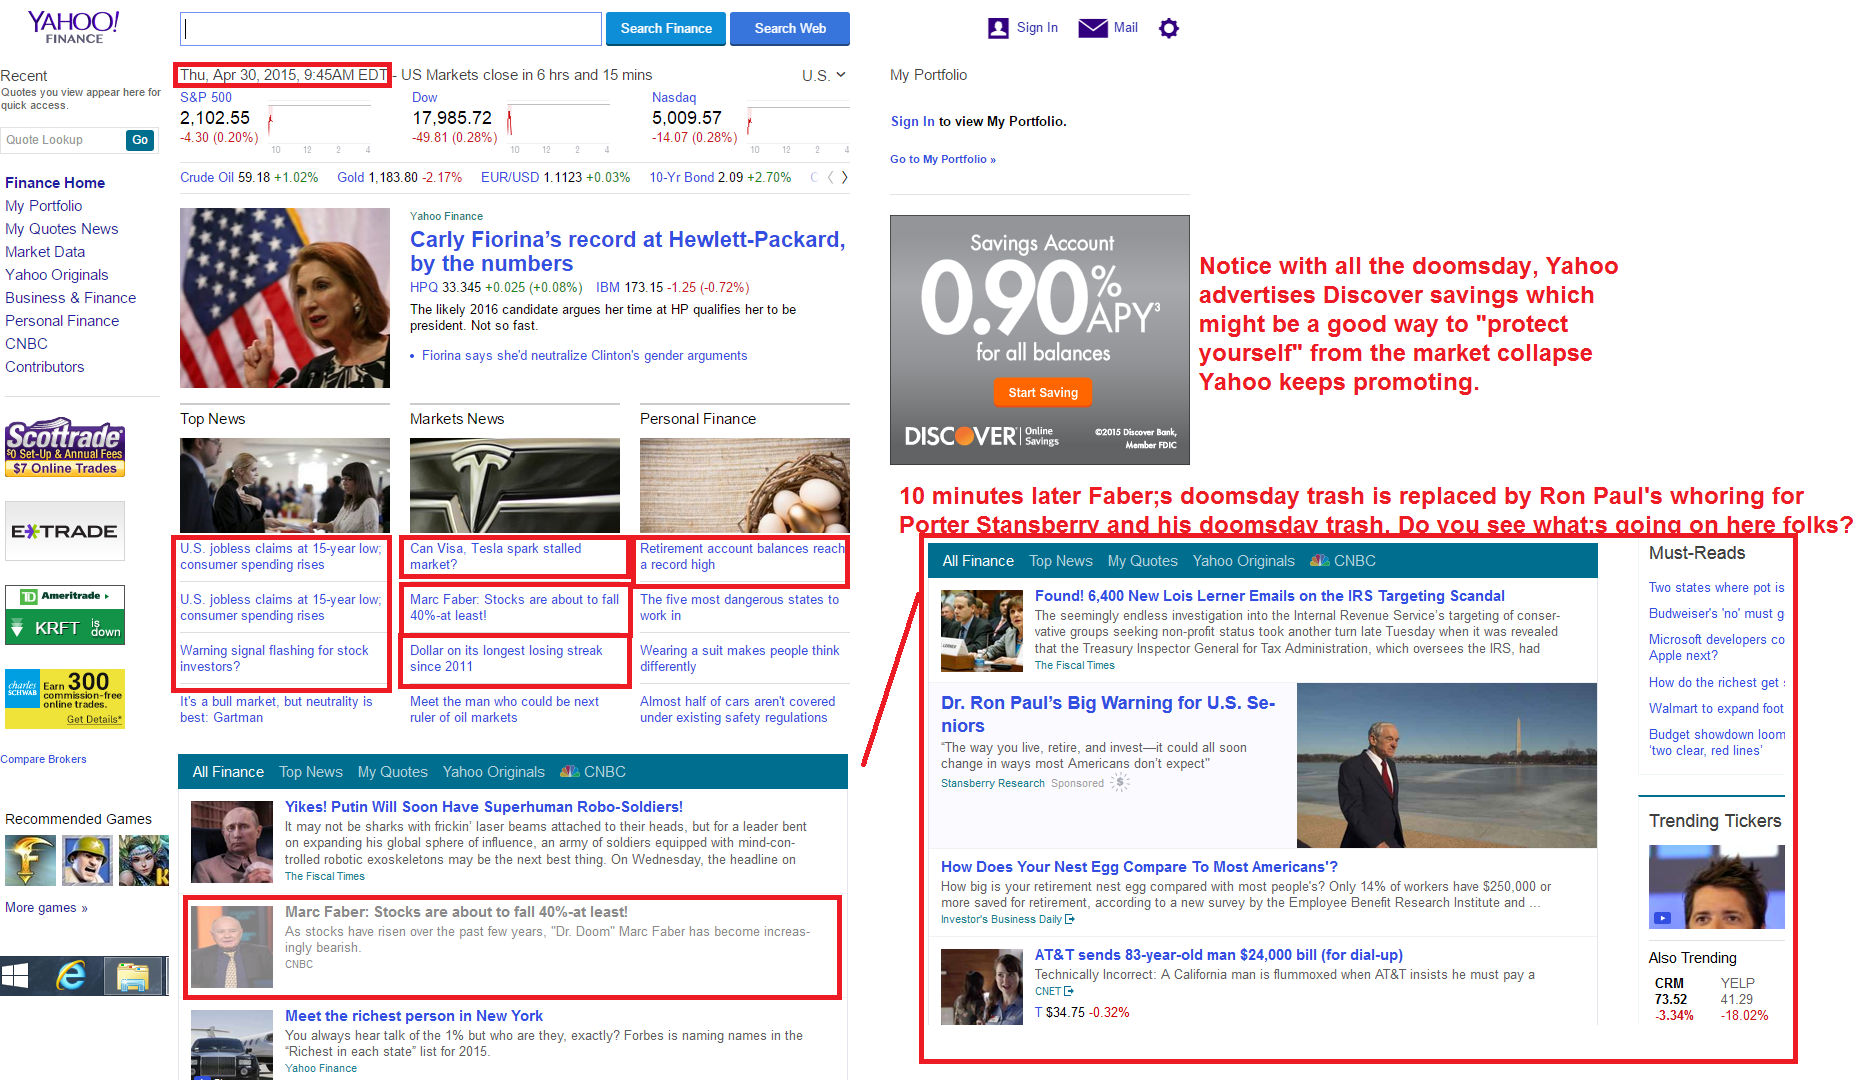Select Top News tab in left feed
The image size is (1870, 1080).
311,772
